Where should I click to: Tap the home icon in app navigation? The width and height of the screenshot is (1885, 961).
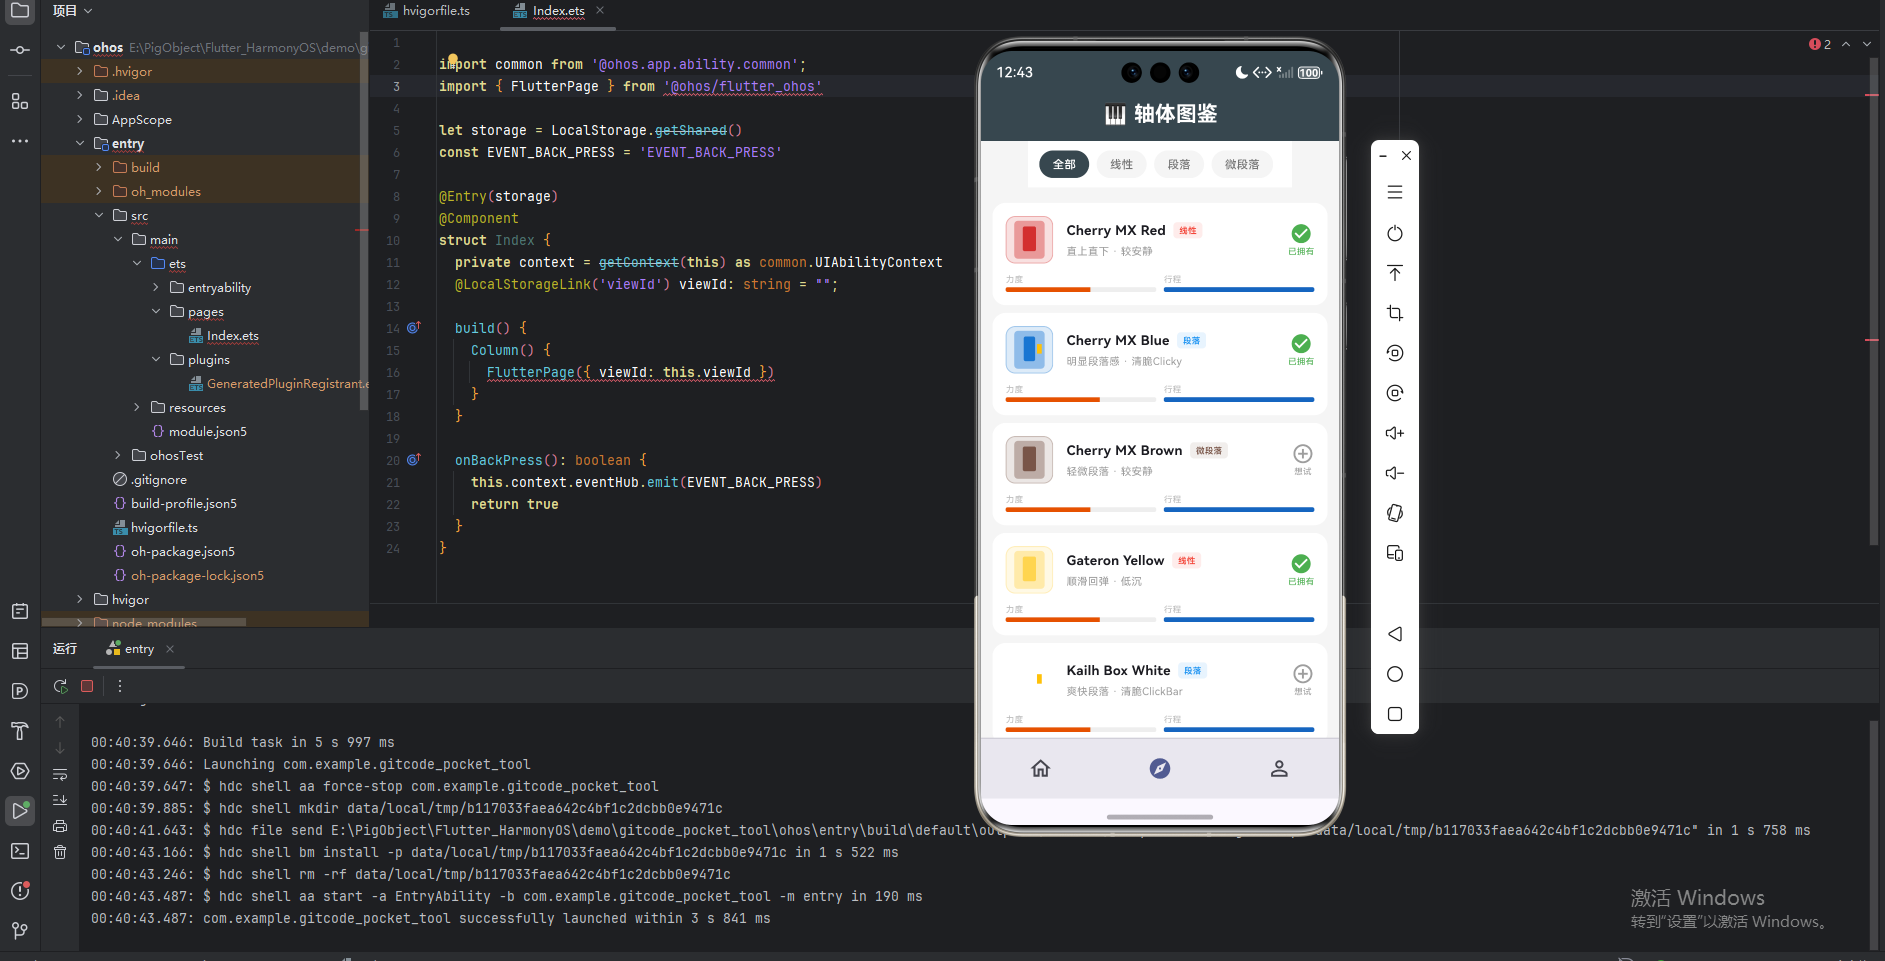click(x=1041, y=768)
